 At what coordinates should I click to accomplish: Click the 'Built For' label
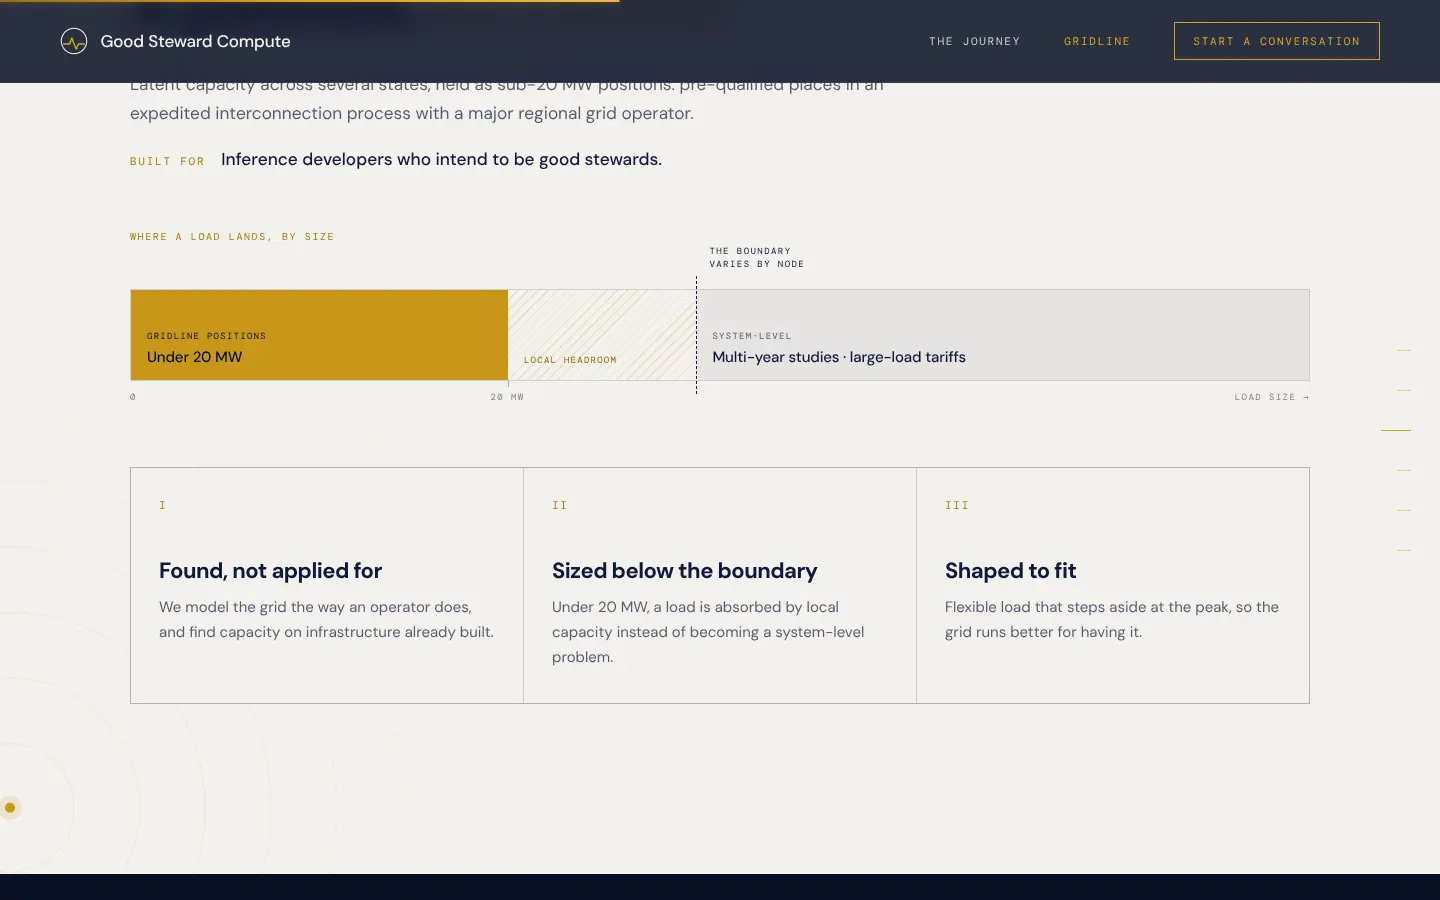pyautogui.click(x=167, y=161)
